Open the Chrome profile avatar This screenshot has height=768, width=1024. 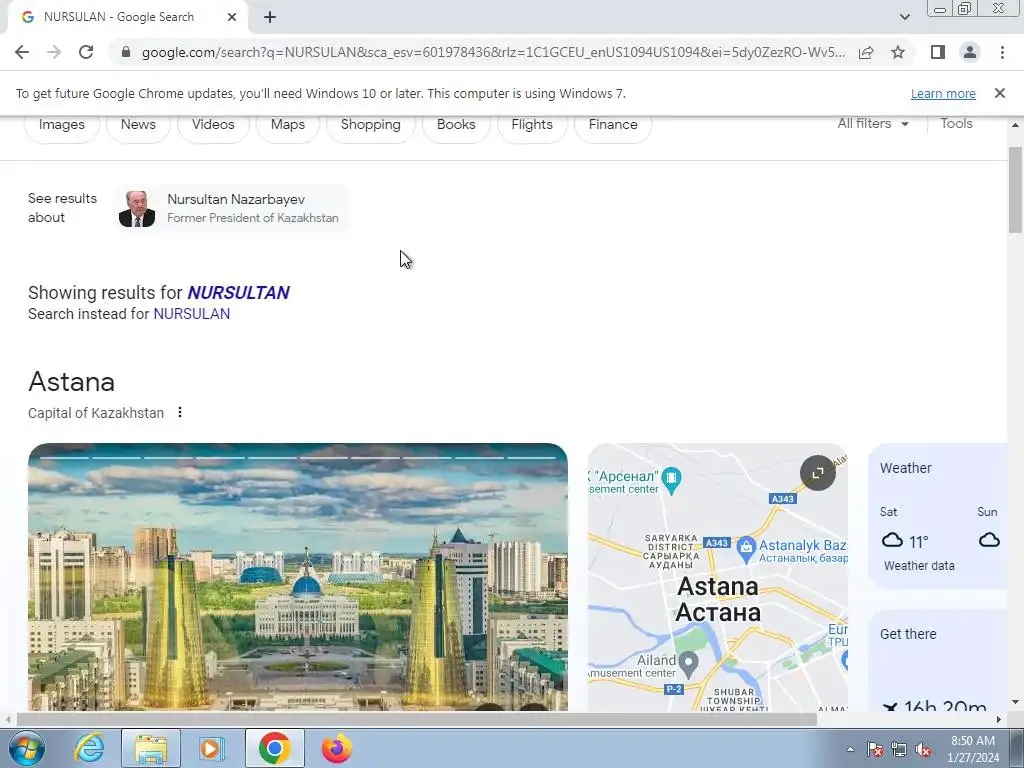pyautogui.click(x=970, y=52)
